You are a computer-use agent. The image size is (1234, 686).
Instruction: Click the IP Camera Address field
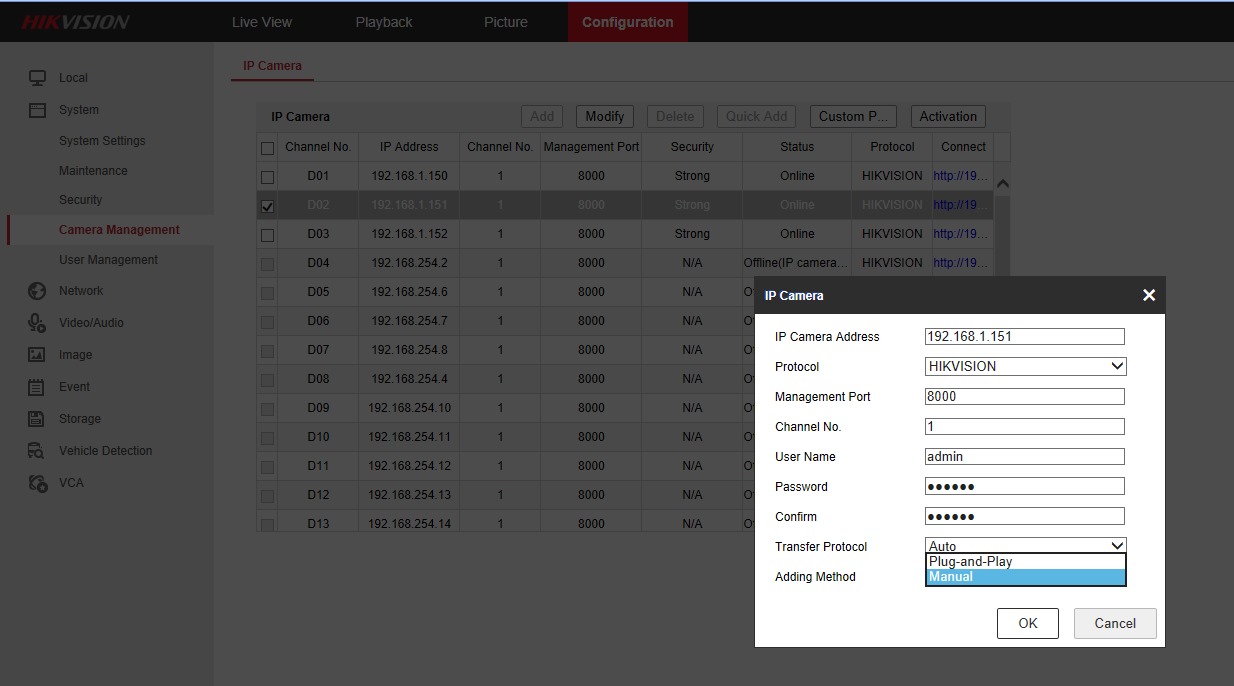point(1024,337)
